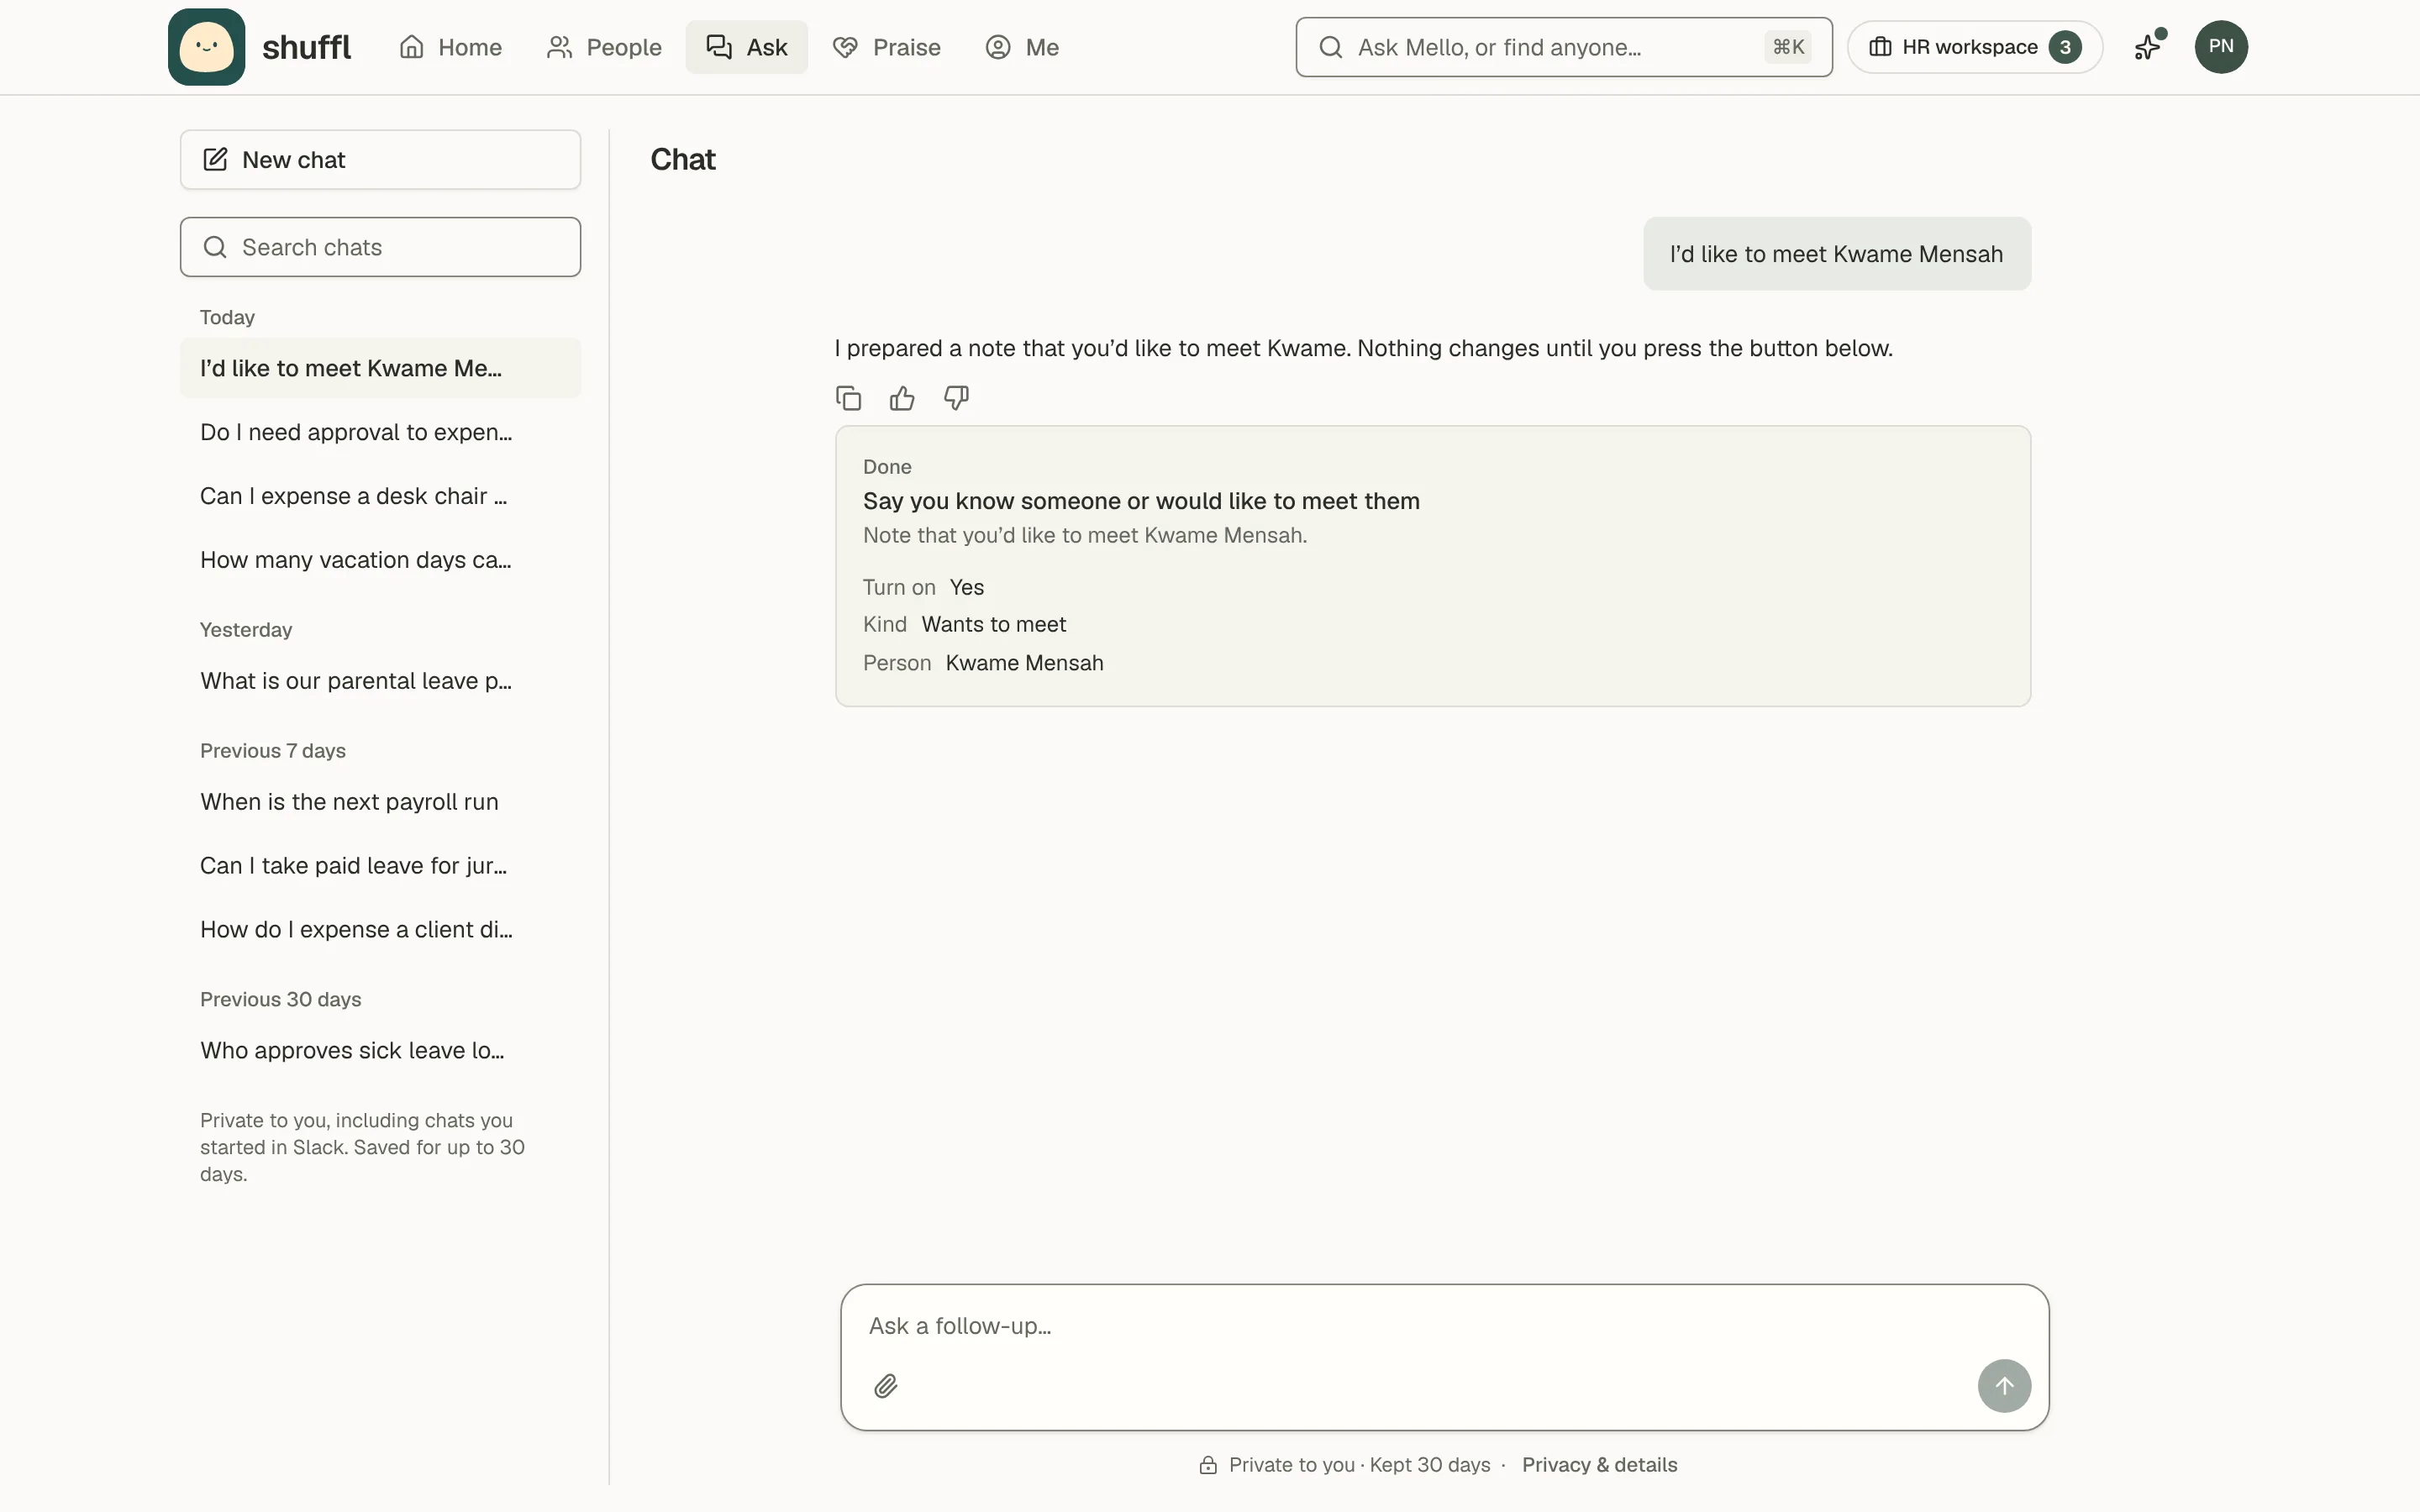Screen dimensions: 2420x1512
Task: Open chat "How do I expense a client di…"
Action: coord(380,930)
